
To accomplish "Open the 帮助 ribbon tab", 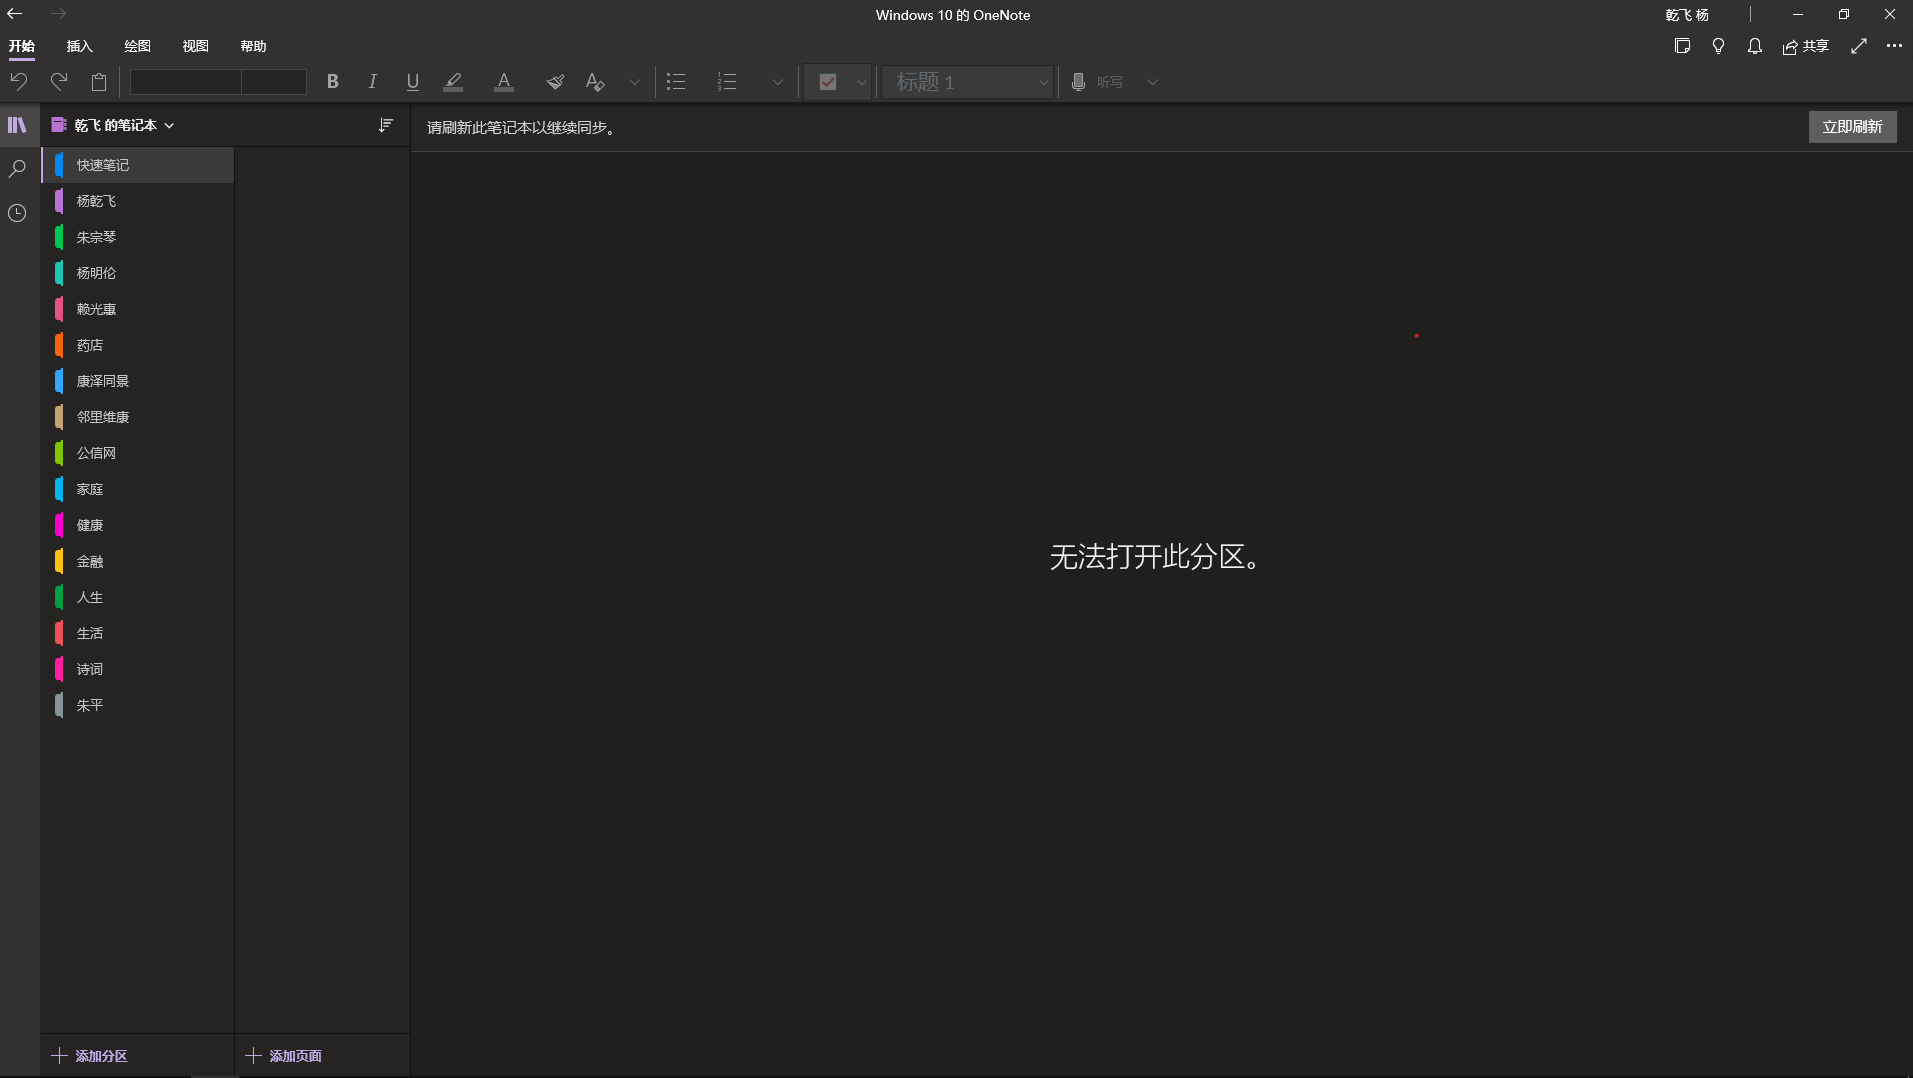I will 254,46.
